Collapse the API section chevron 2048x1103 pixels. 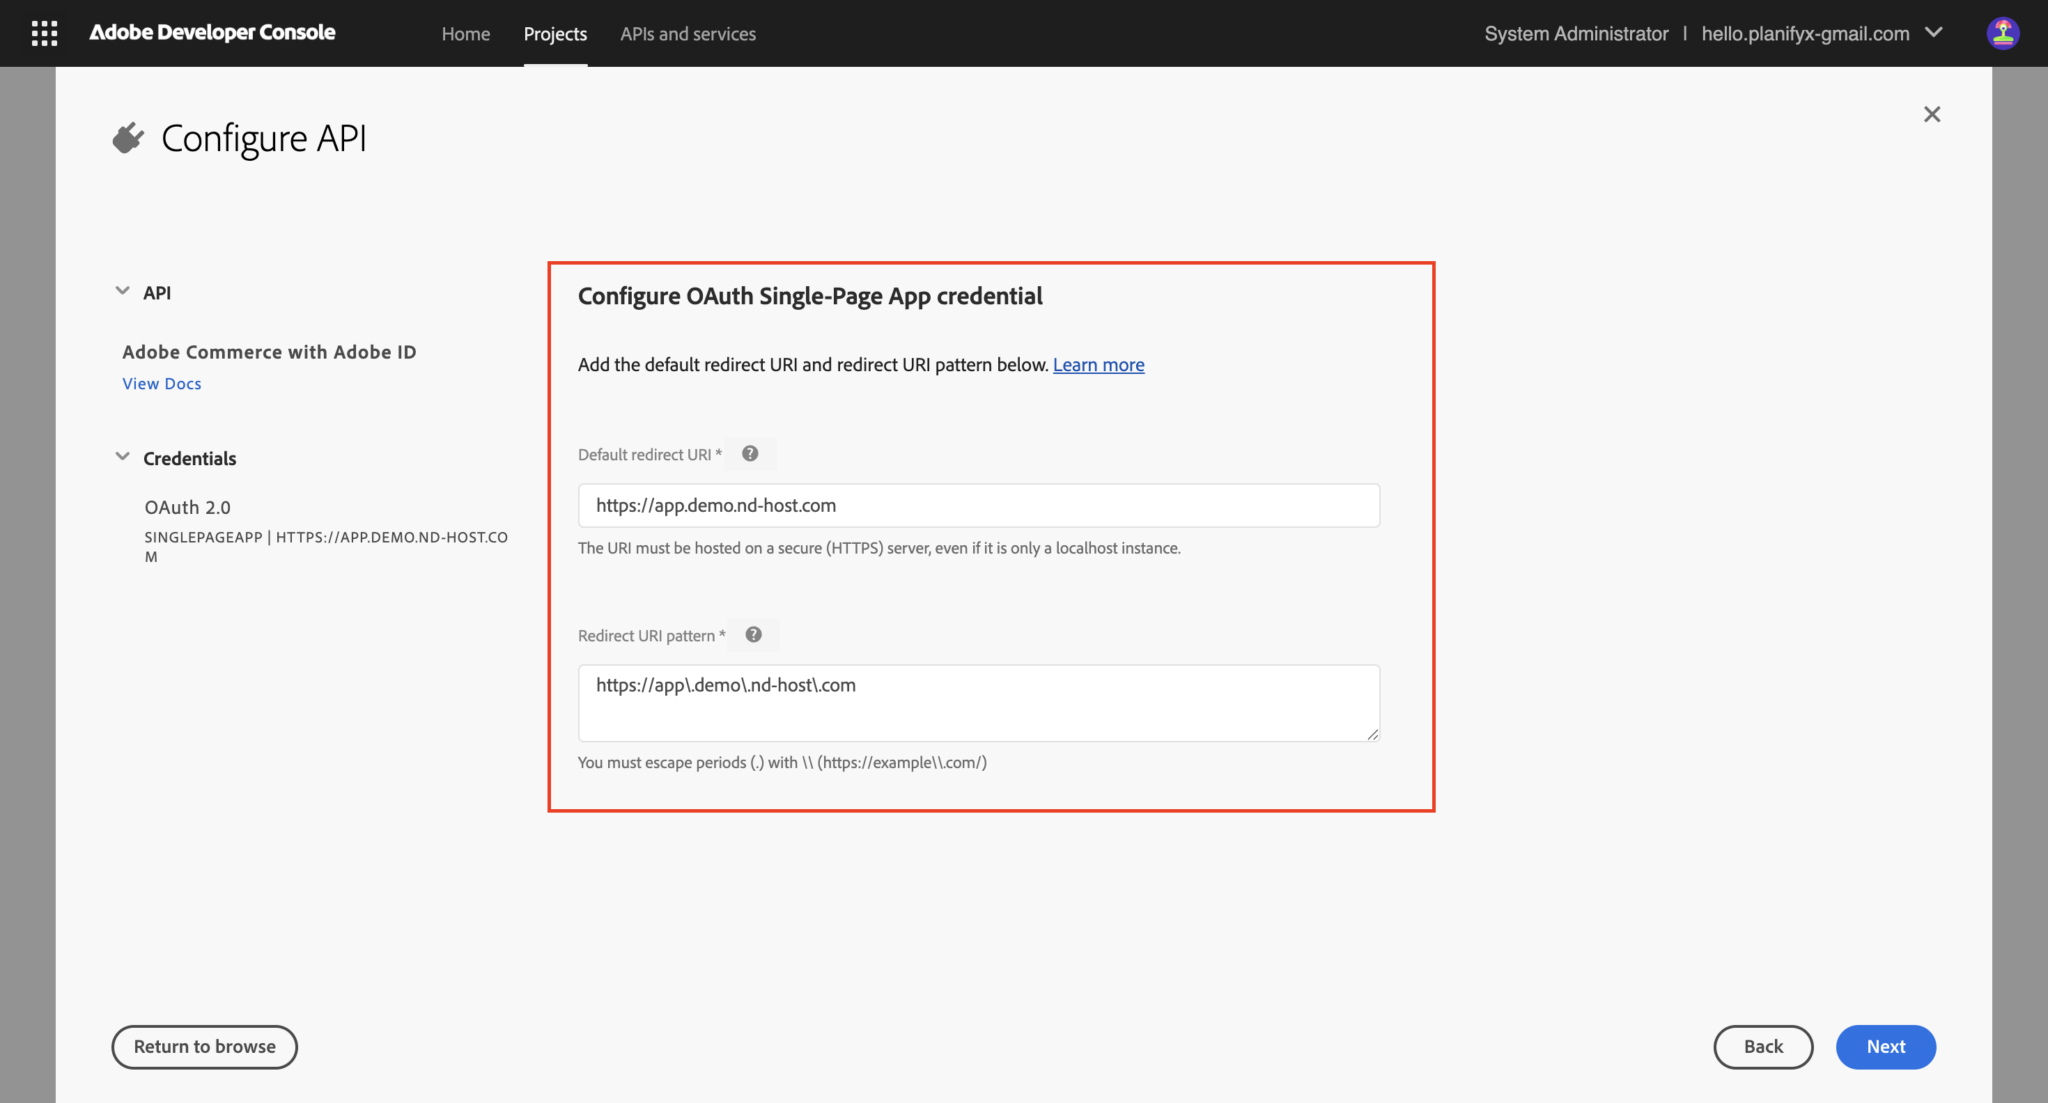pos(122,291)
